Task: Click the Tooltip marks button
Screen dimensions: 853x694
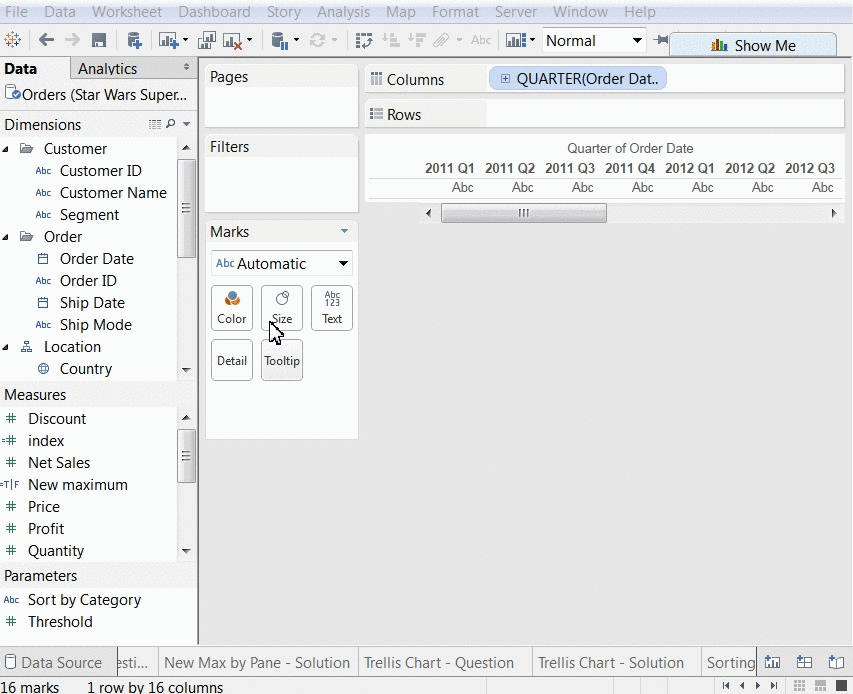Action: (282, 360)
